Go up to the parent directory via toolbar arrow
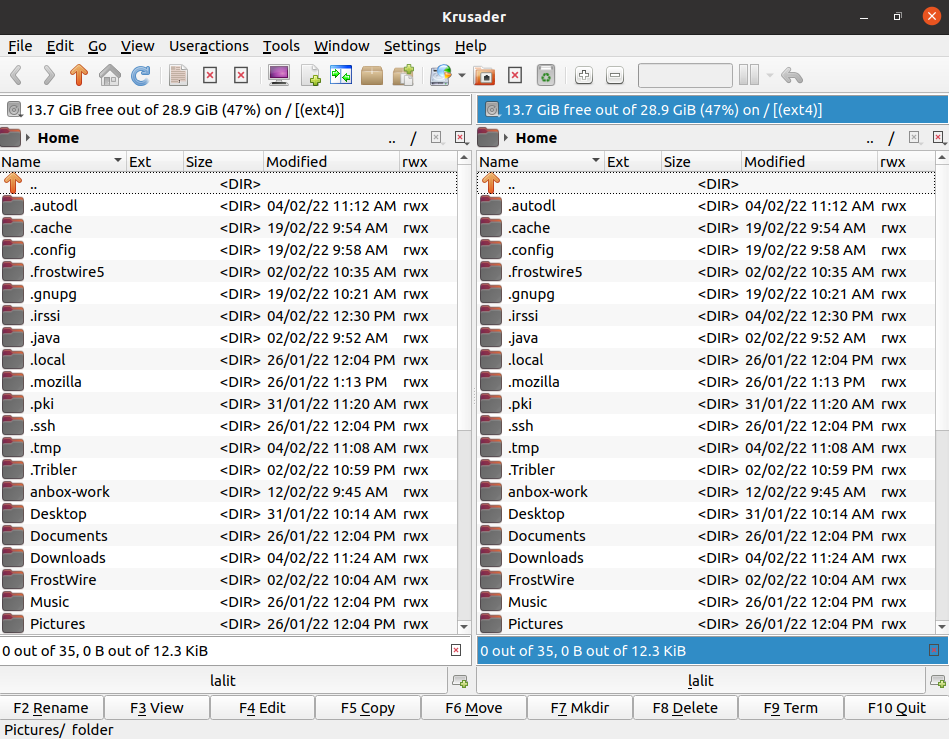 pyautogui.click(x=79, y=75)
